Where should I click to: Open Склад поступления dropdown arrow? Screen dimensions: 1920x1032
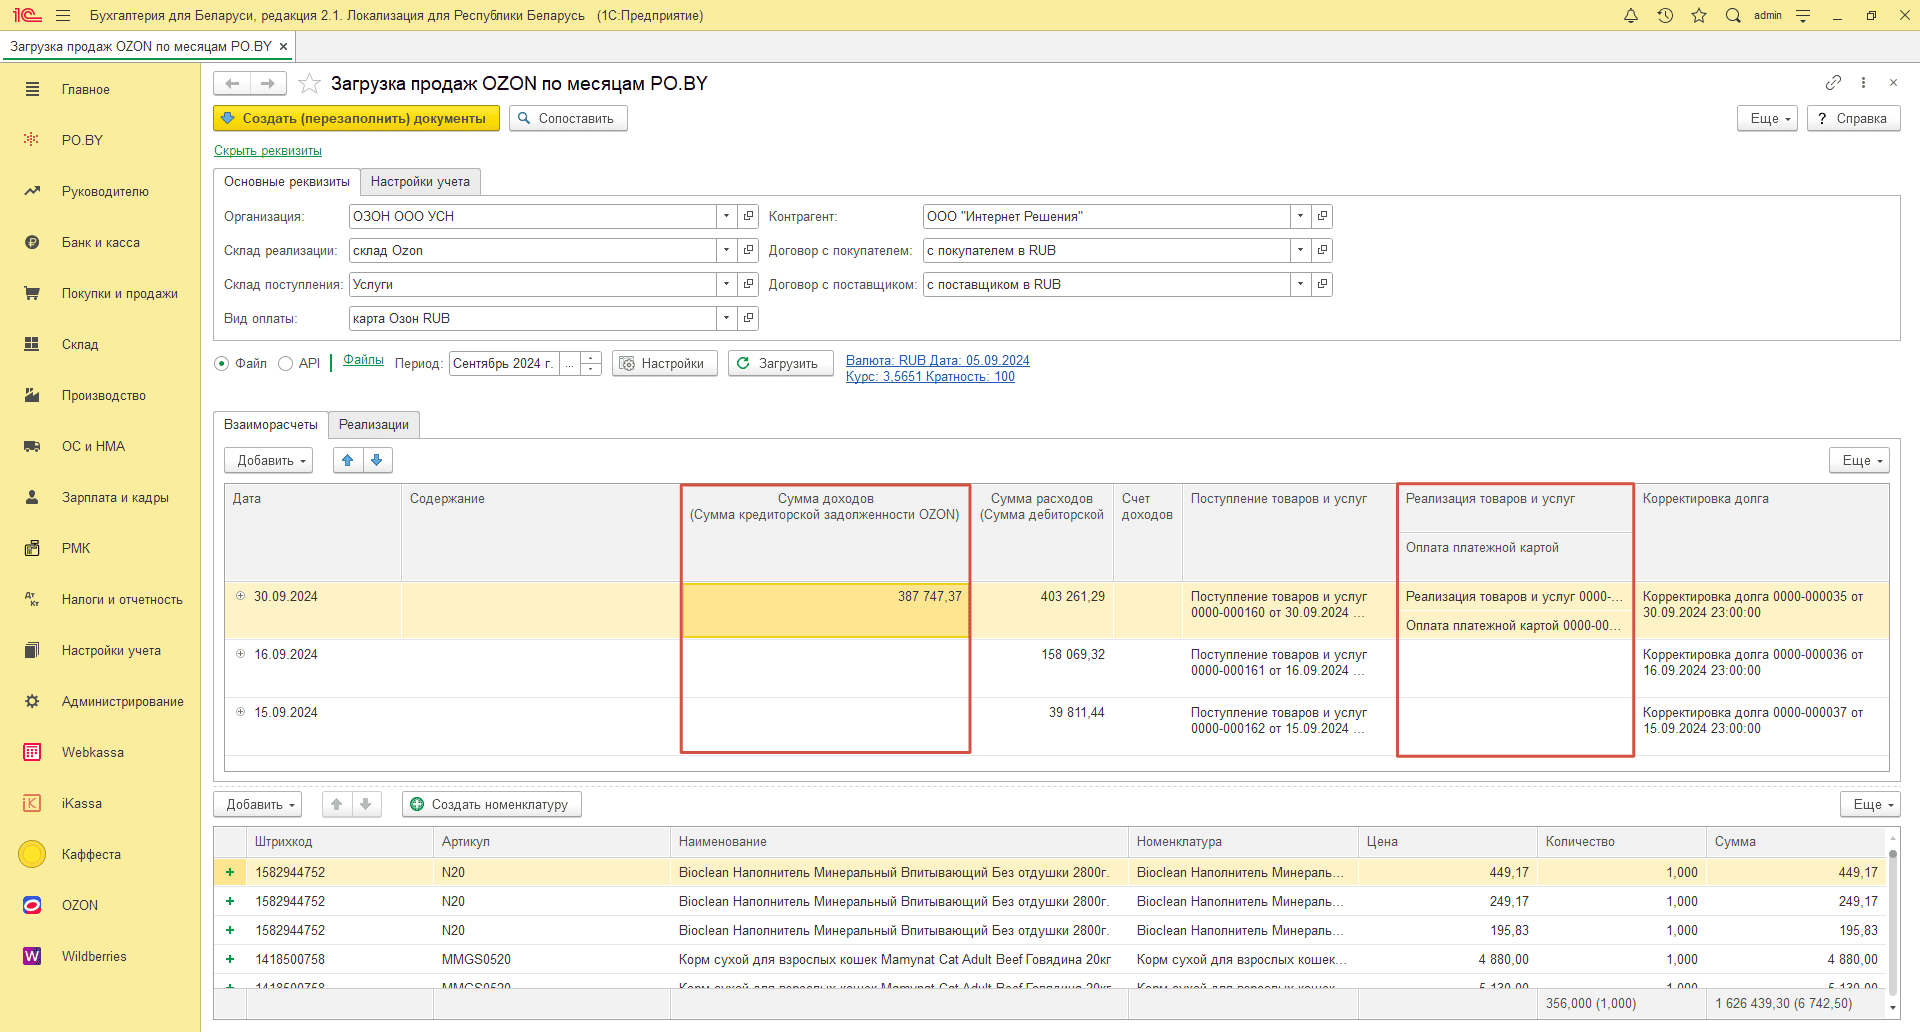click(727, 284)
